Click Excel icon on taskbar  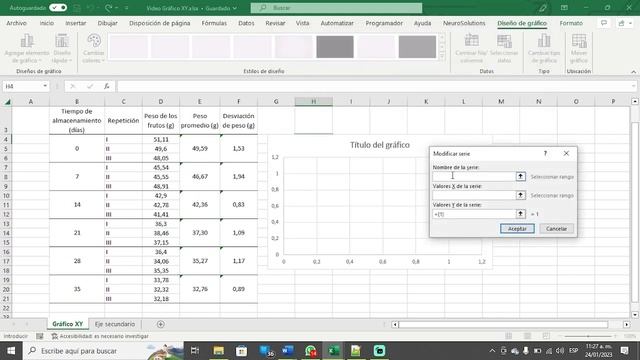(333, 351)
